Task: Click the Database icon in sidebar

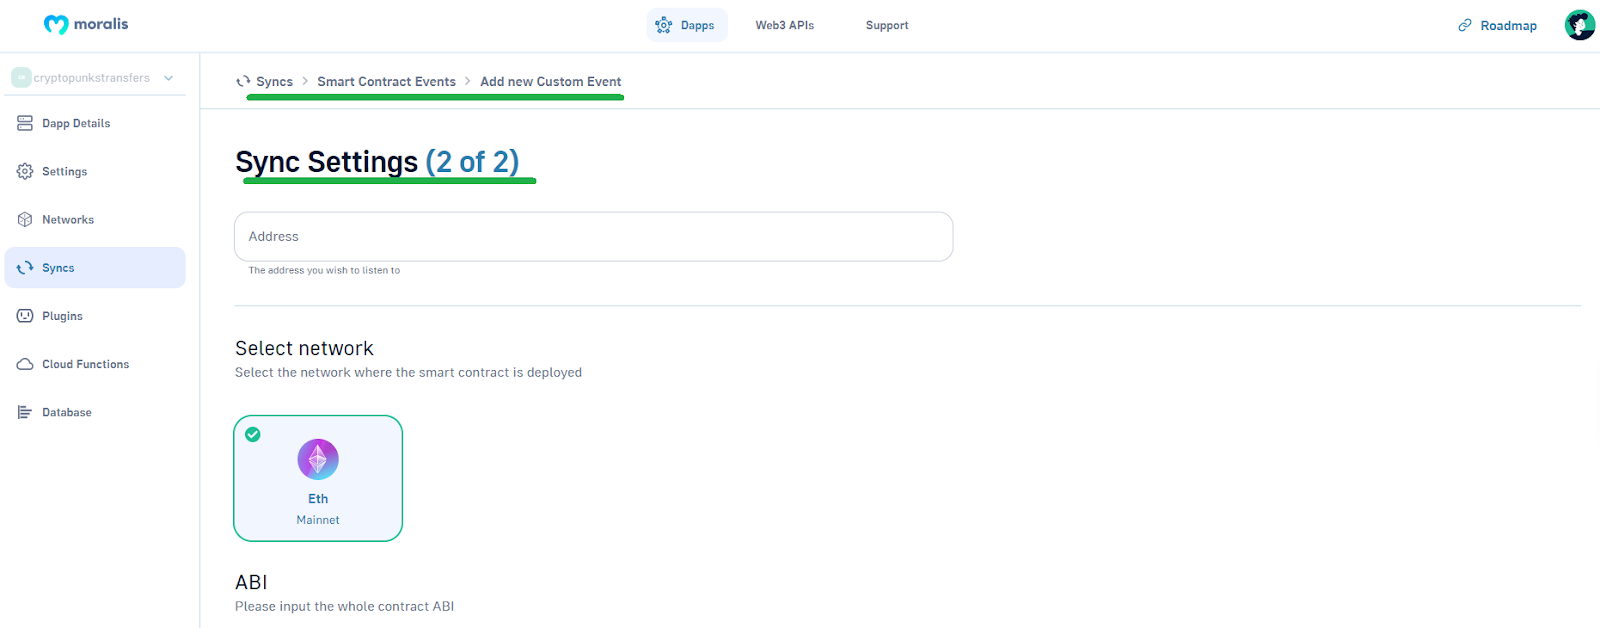Action: [x=25, y=412]
